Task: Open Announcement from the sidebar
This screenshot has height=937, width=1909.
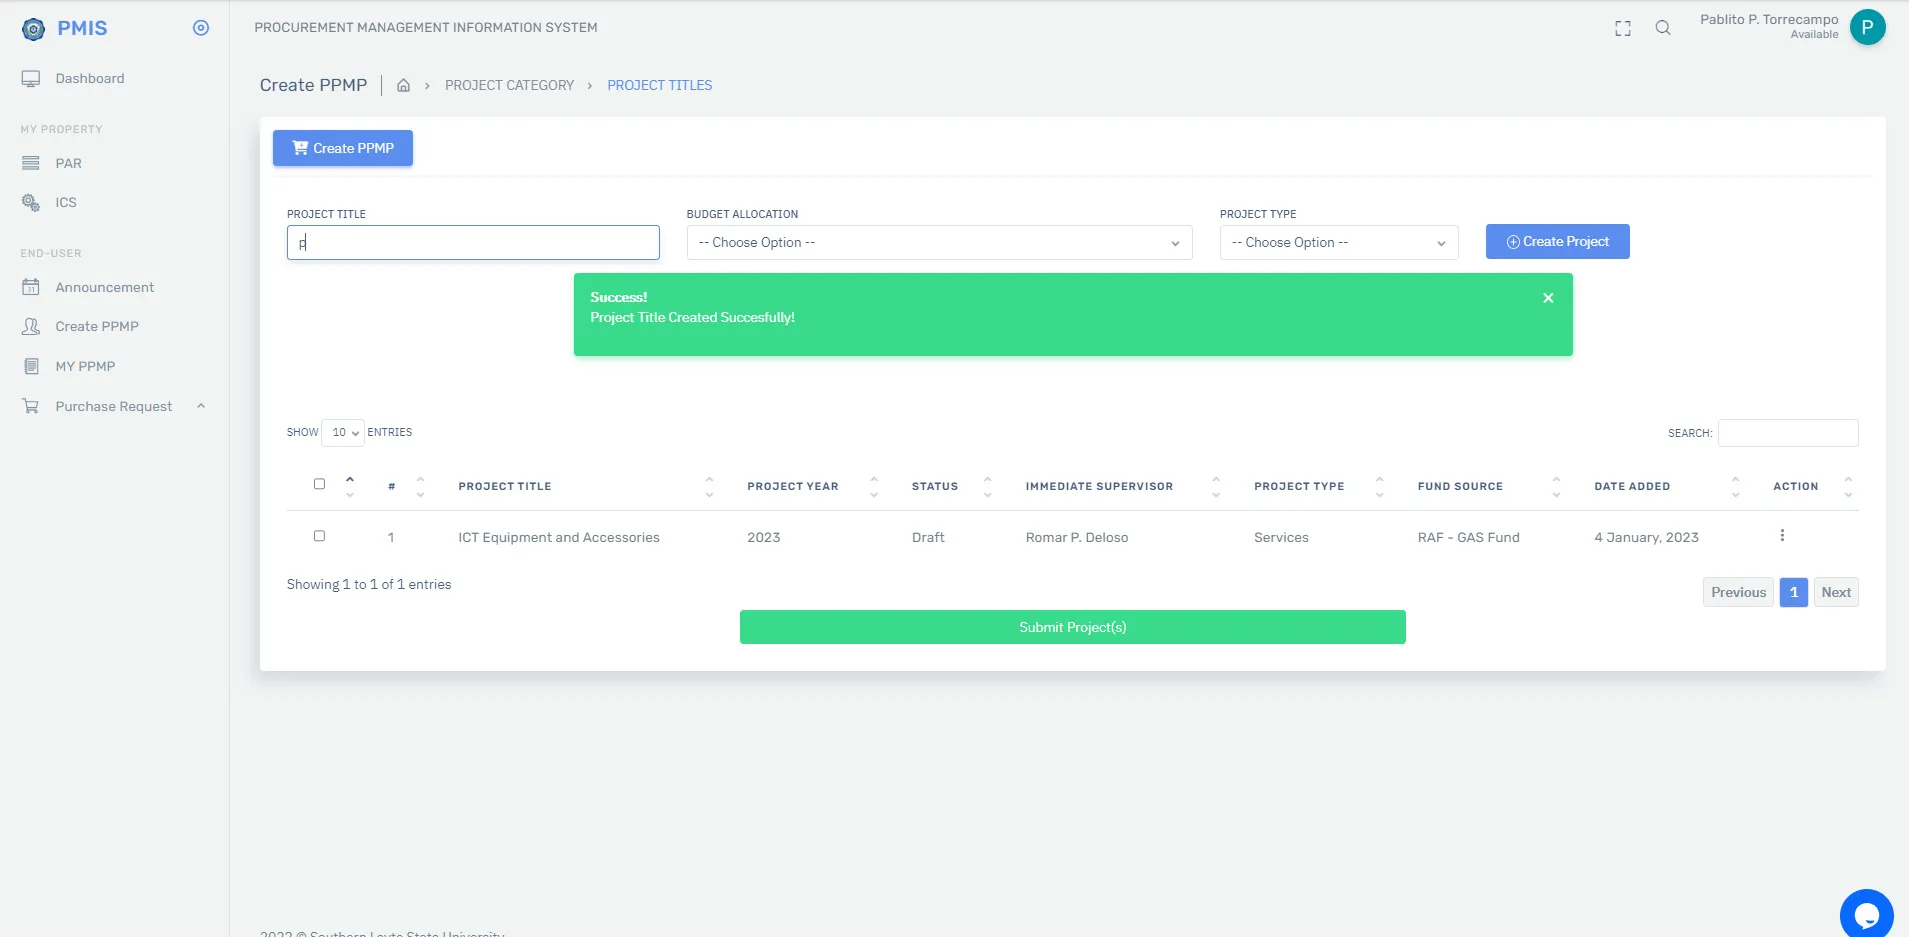Action: tap(105, 287)
